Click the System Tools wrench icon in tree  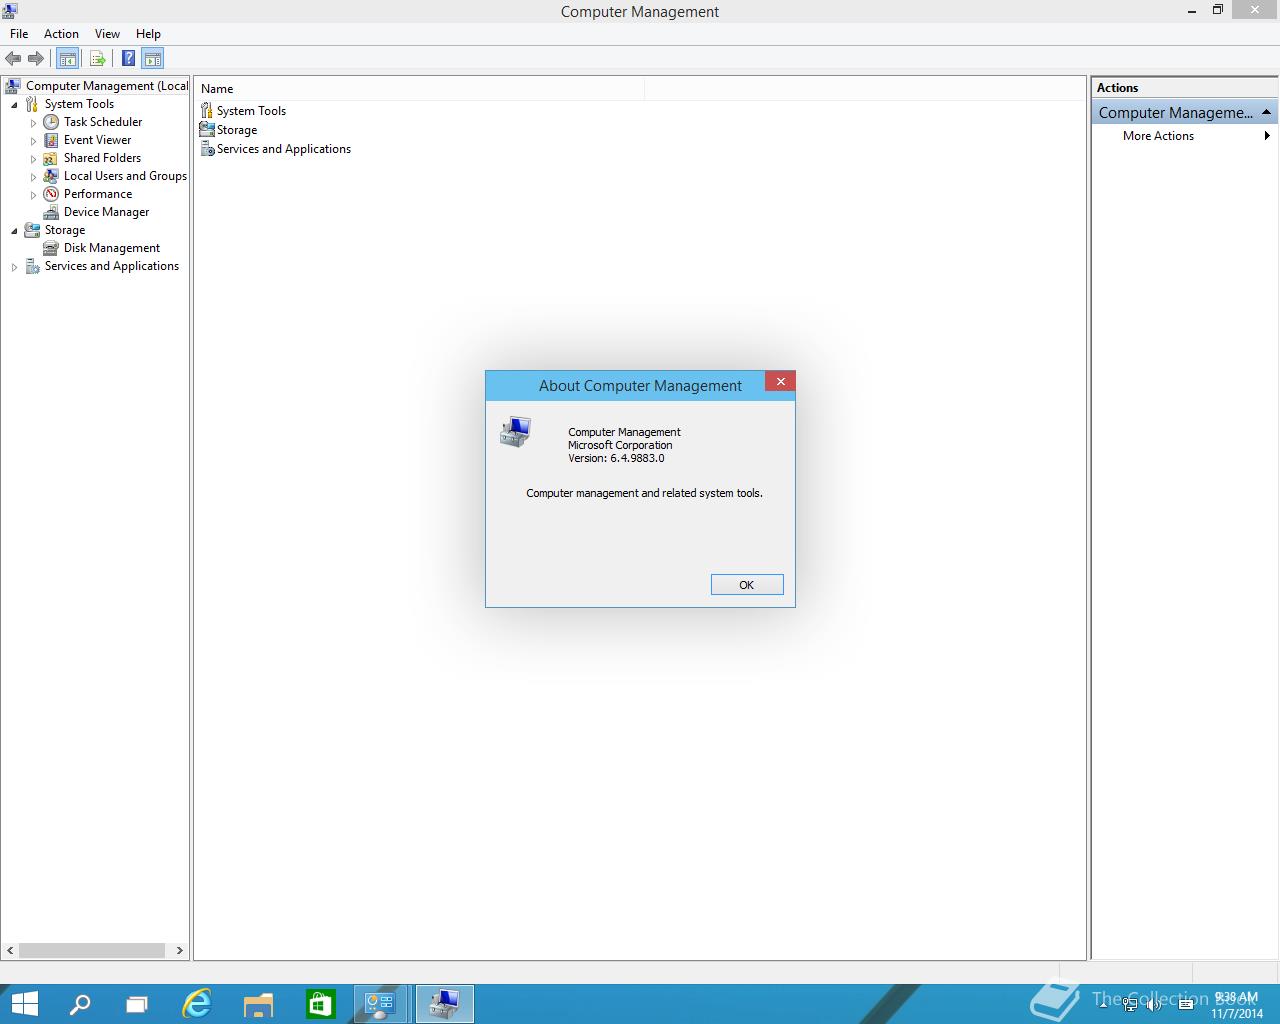click(32, 104)
